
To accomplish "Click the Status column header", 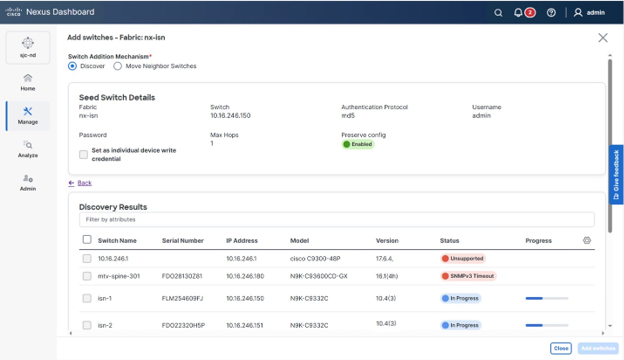I will (449, 241).
